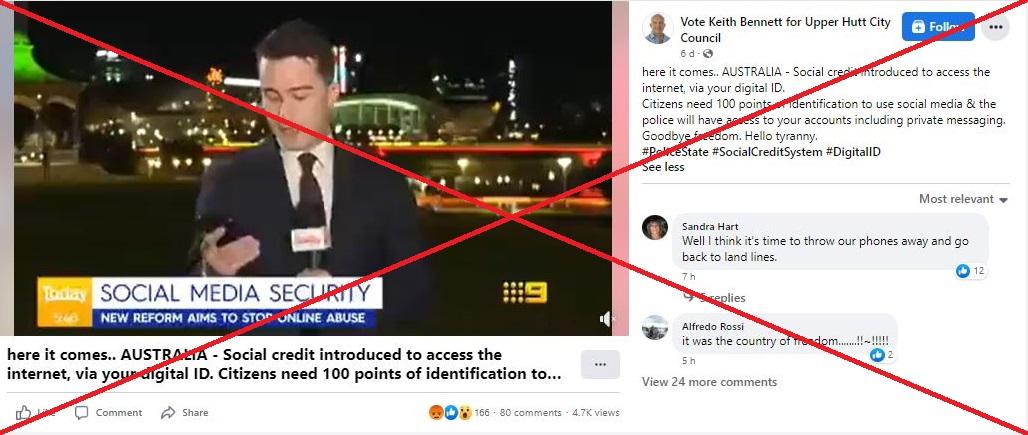The height and width of the screenshot is (435, 1028).
Task: Open Keith Bennett page profile picture
Action: (657, 28)
